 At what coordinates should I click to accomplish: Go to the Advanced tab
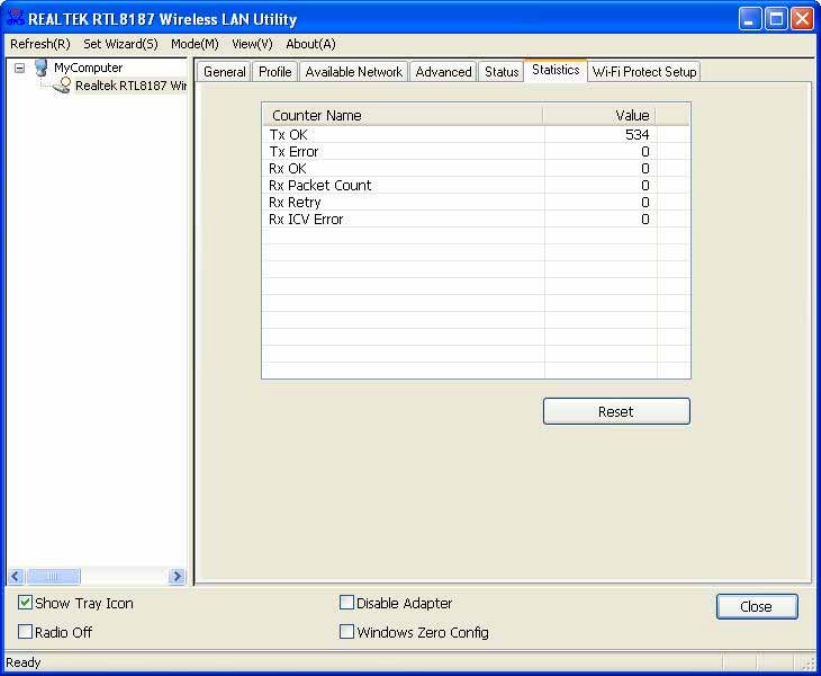443,72
